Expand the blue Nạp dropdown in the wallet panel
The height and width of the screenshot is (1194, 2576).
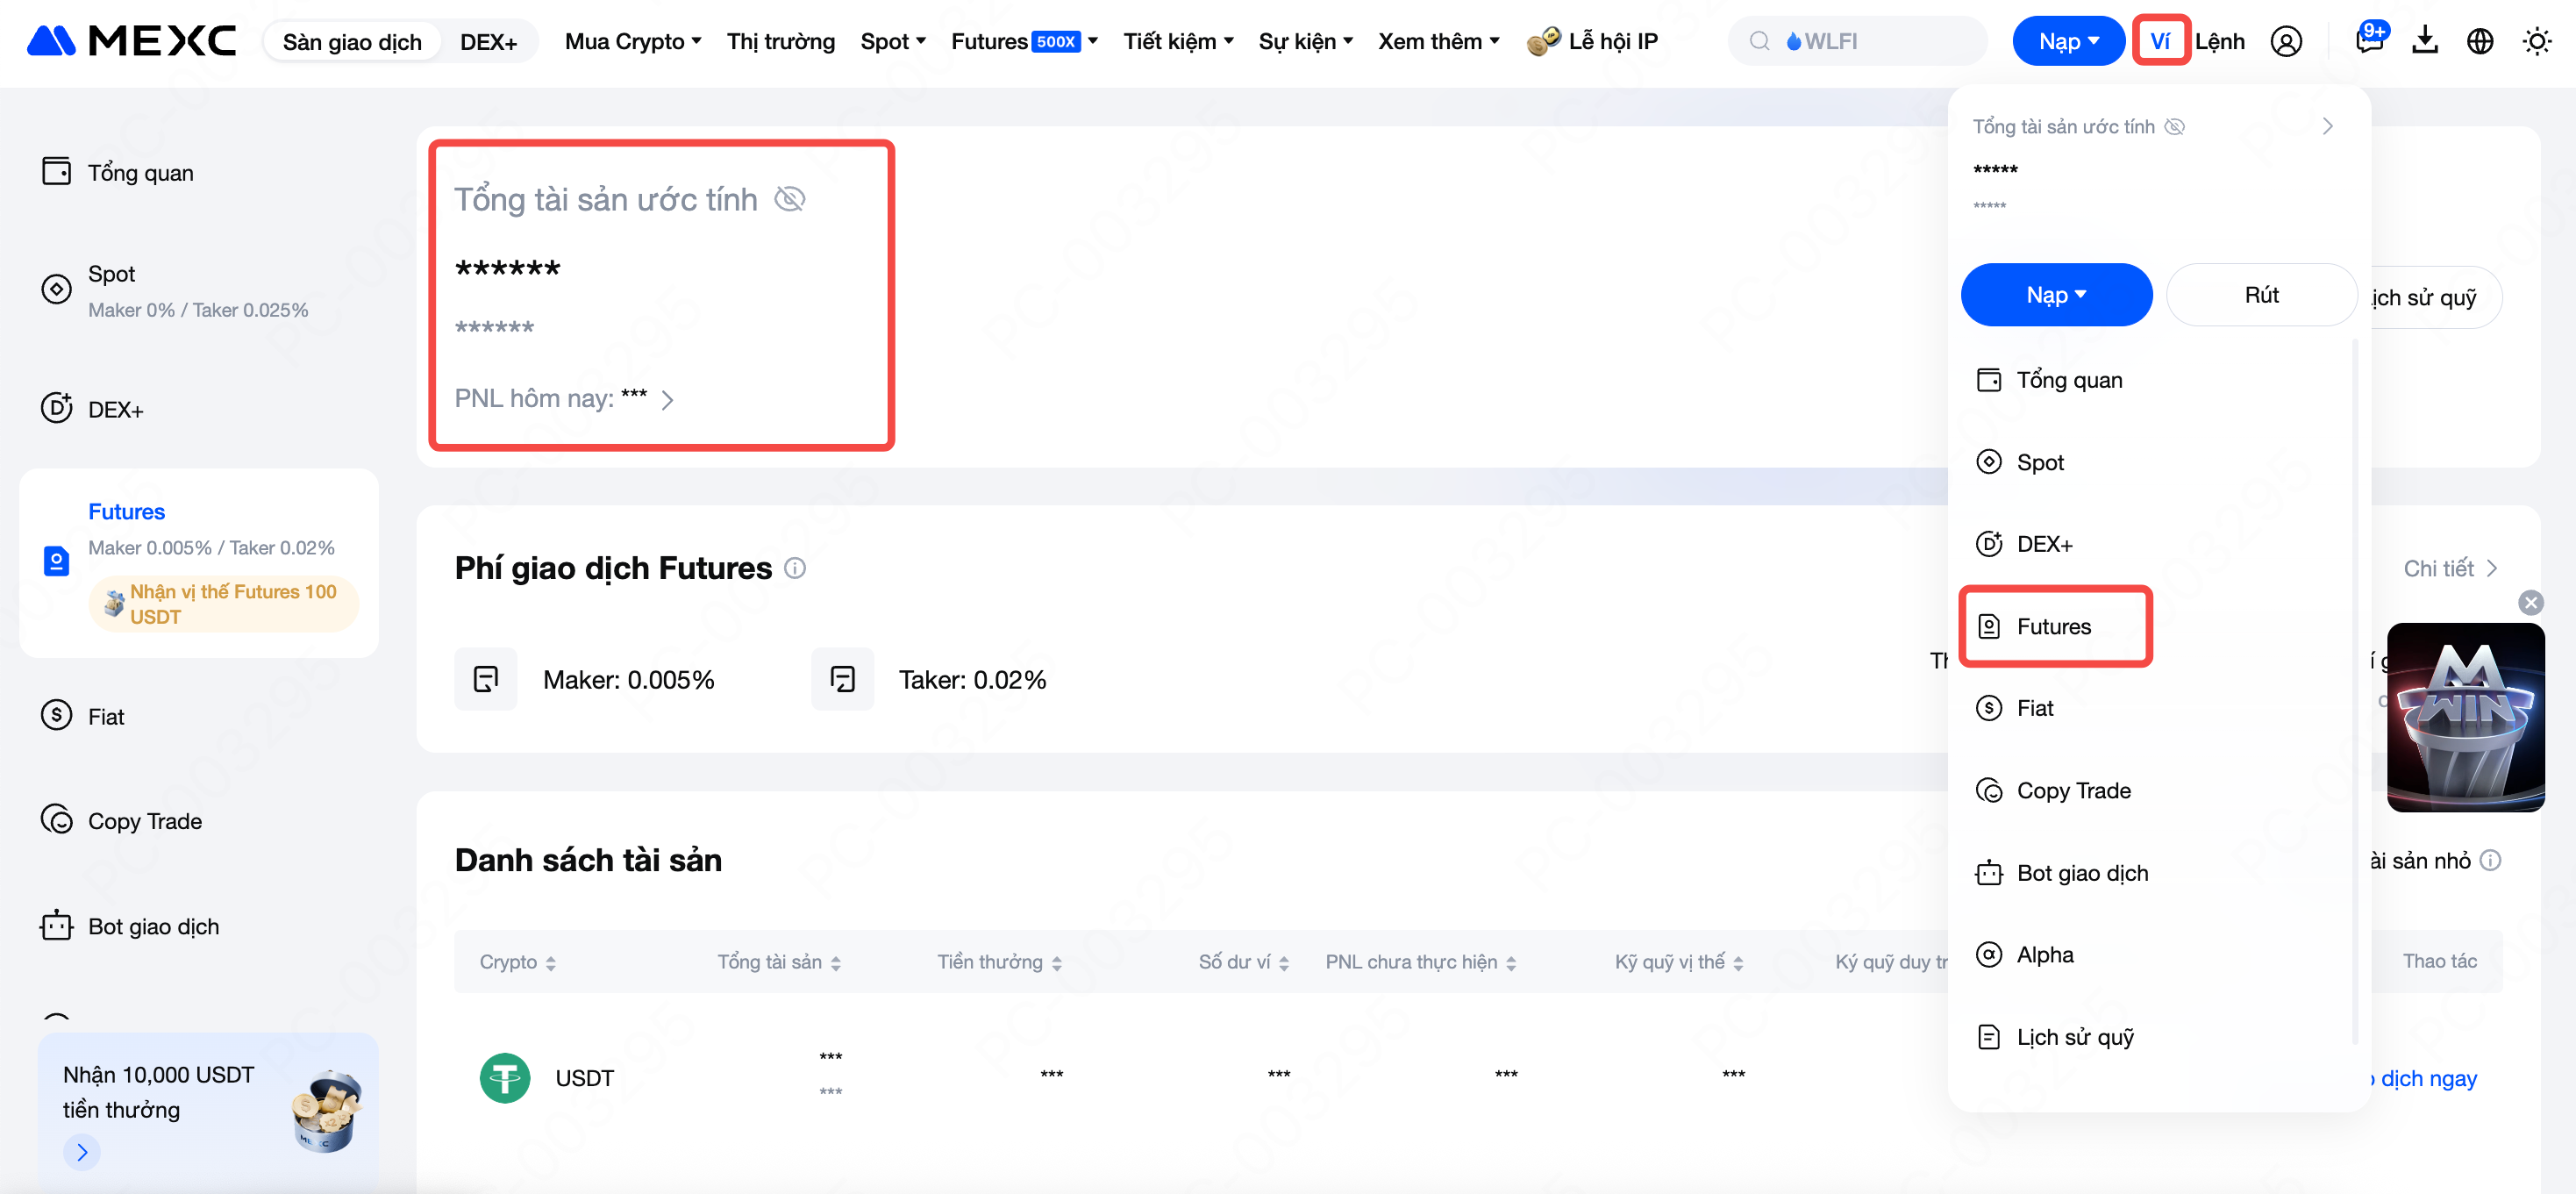pos(2056,295)
